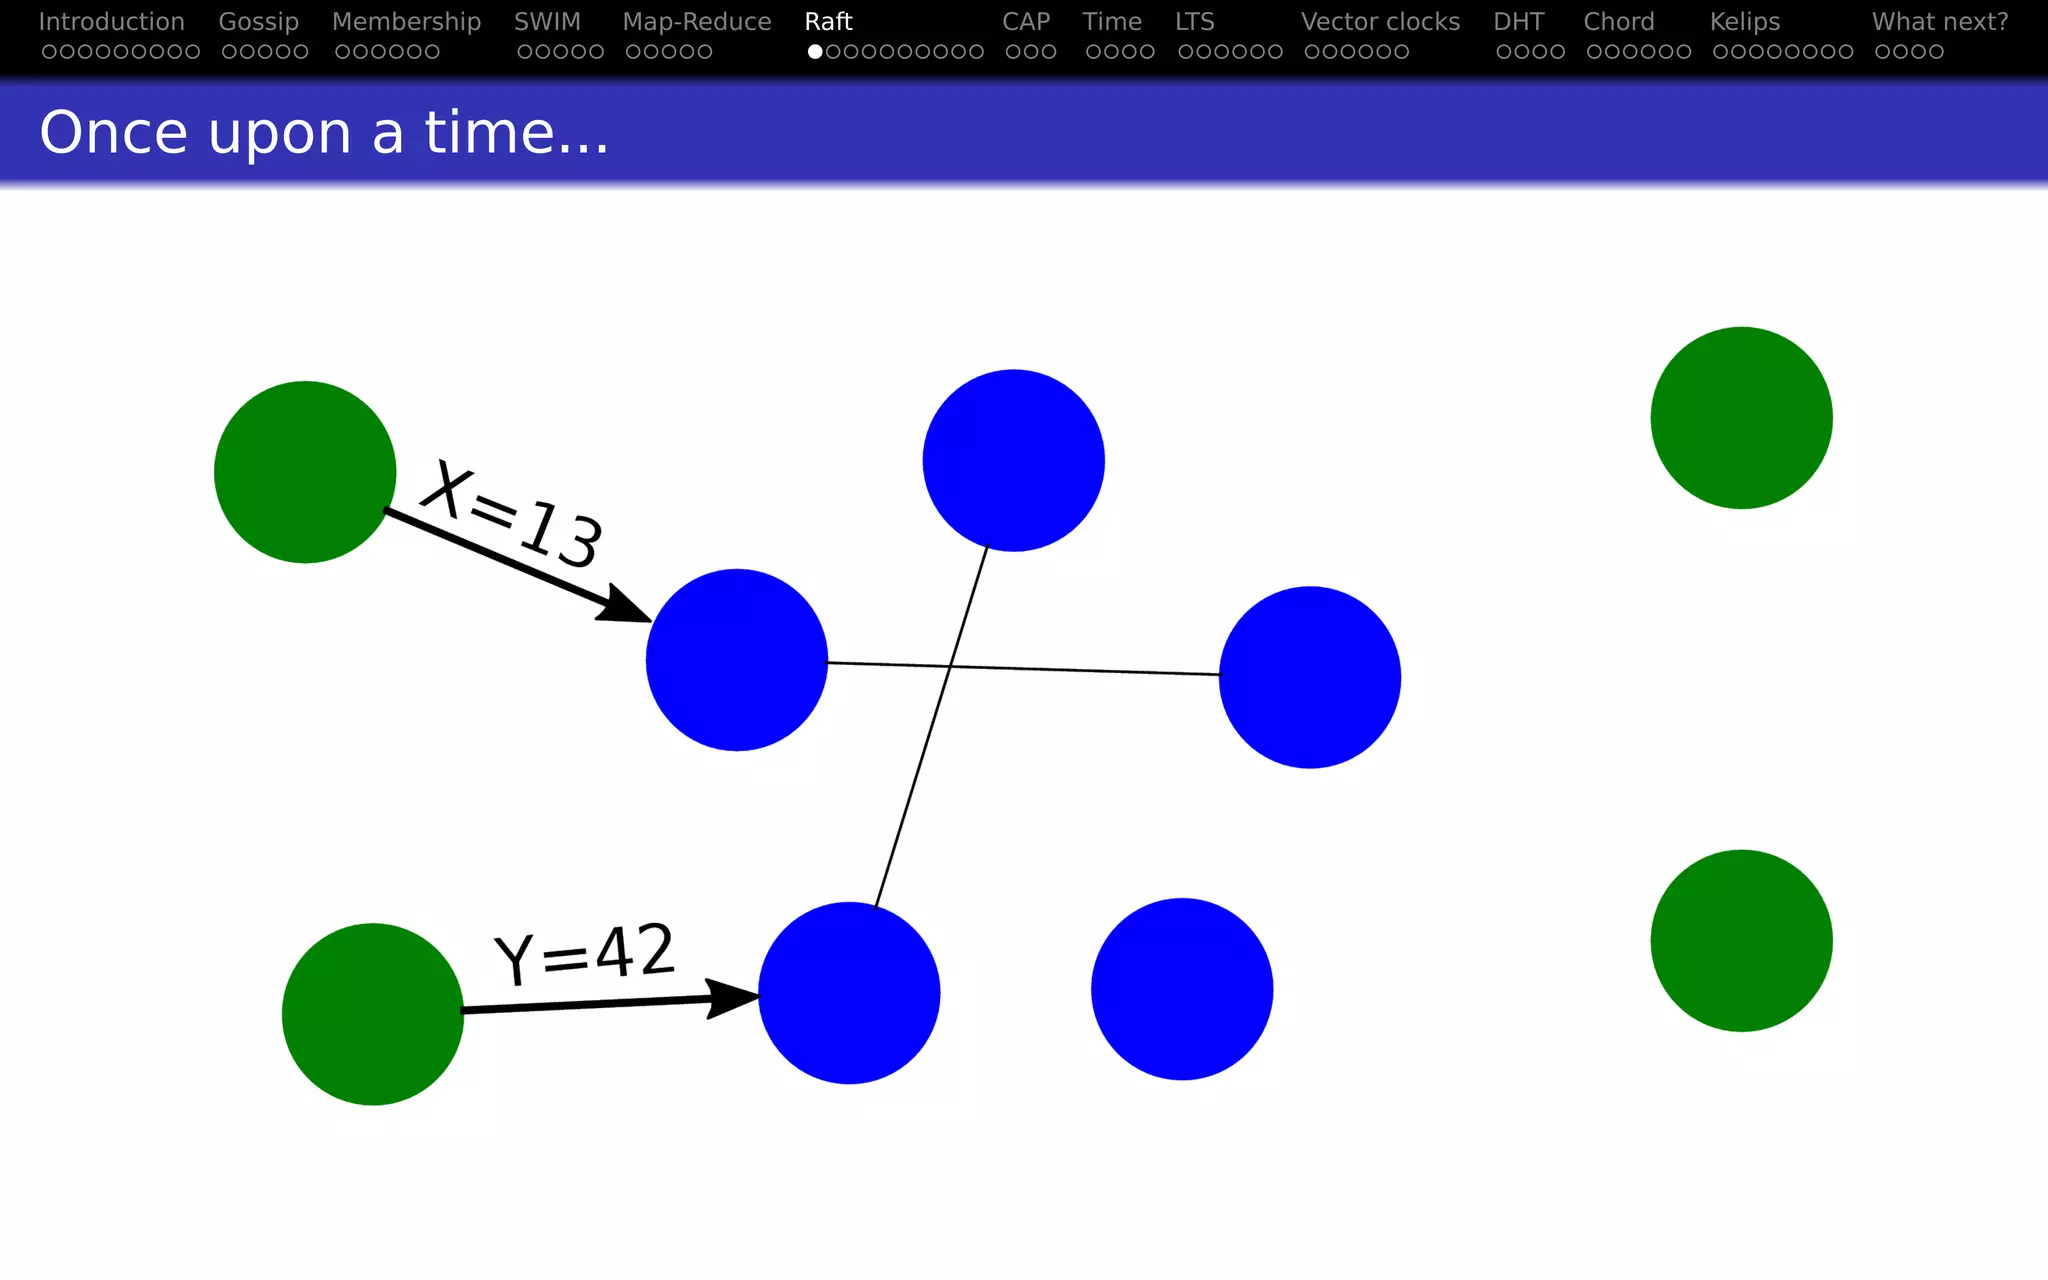This screenshot has width=2048, height=1280.
Task: Select the Kelips section link
Action: point(1745,22)
